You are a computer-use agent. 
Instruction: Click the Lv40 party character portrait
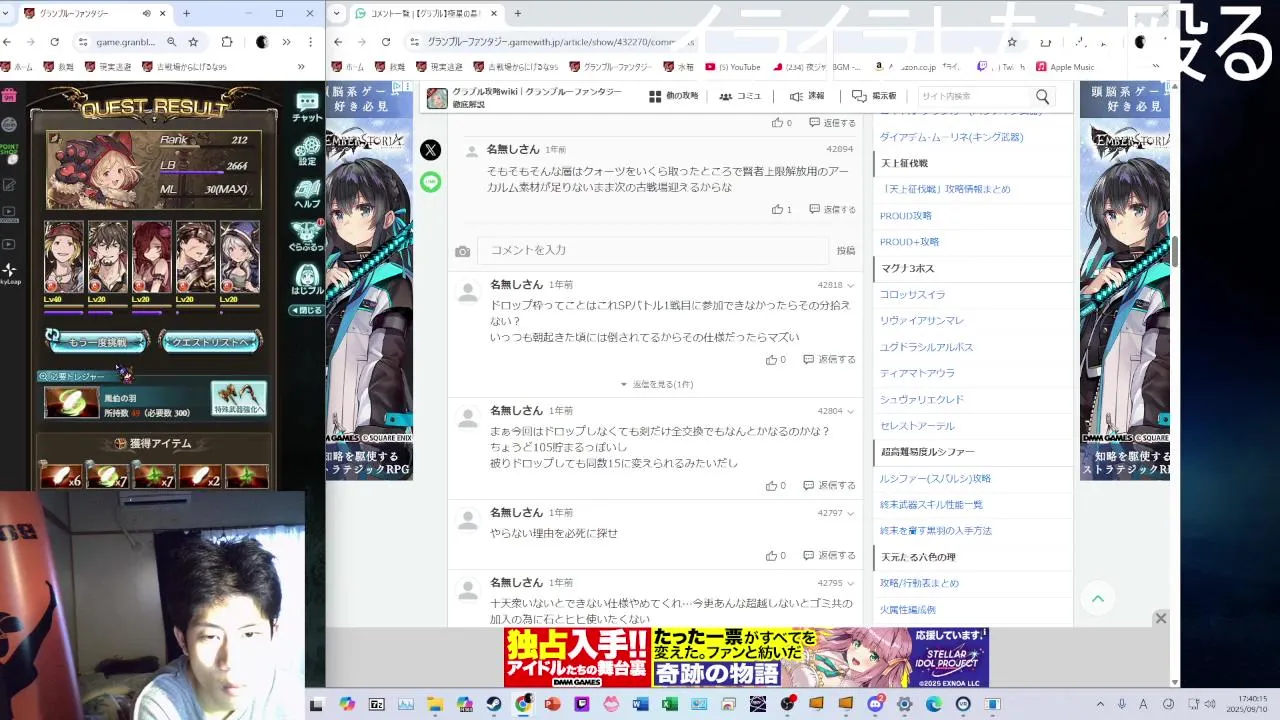pyautogui.click(x=63, y=259)
